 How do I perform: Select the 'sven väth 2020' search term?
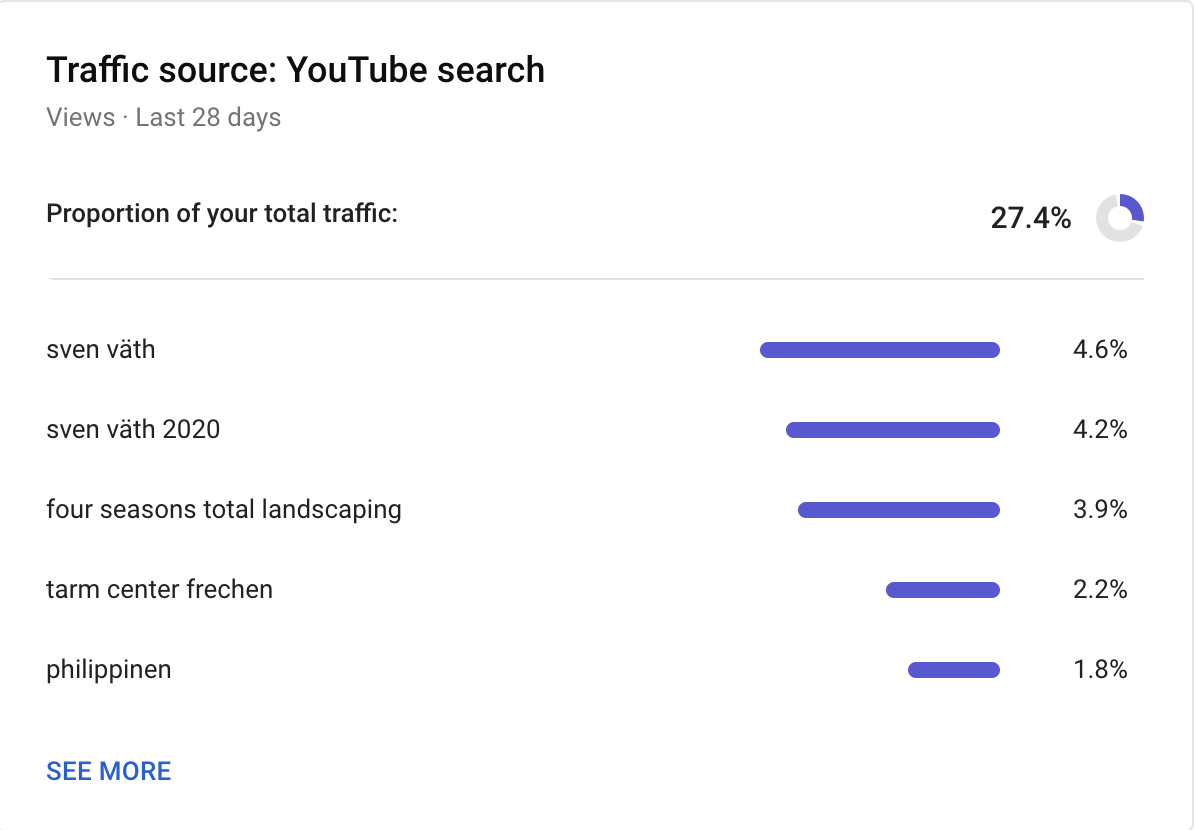pyautogui.click(x=133, y=430)
